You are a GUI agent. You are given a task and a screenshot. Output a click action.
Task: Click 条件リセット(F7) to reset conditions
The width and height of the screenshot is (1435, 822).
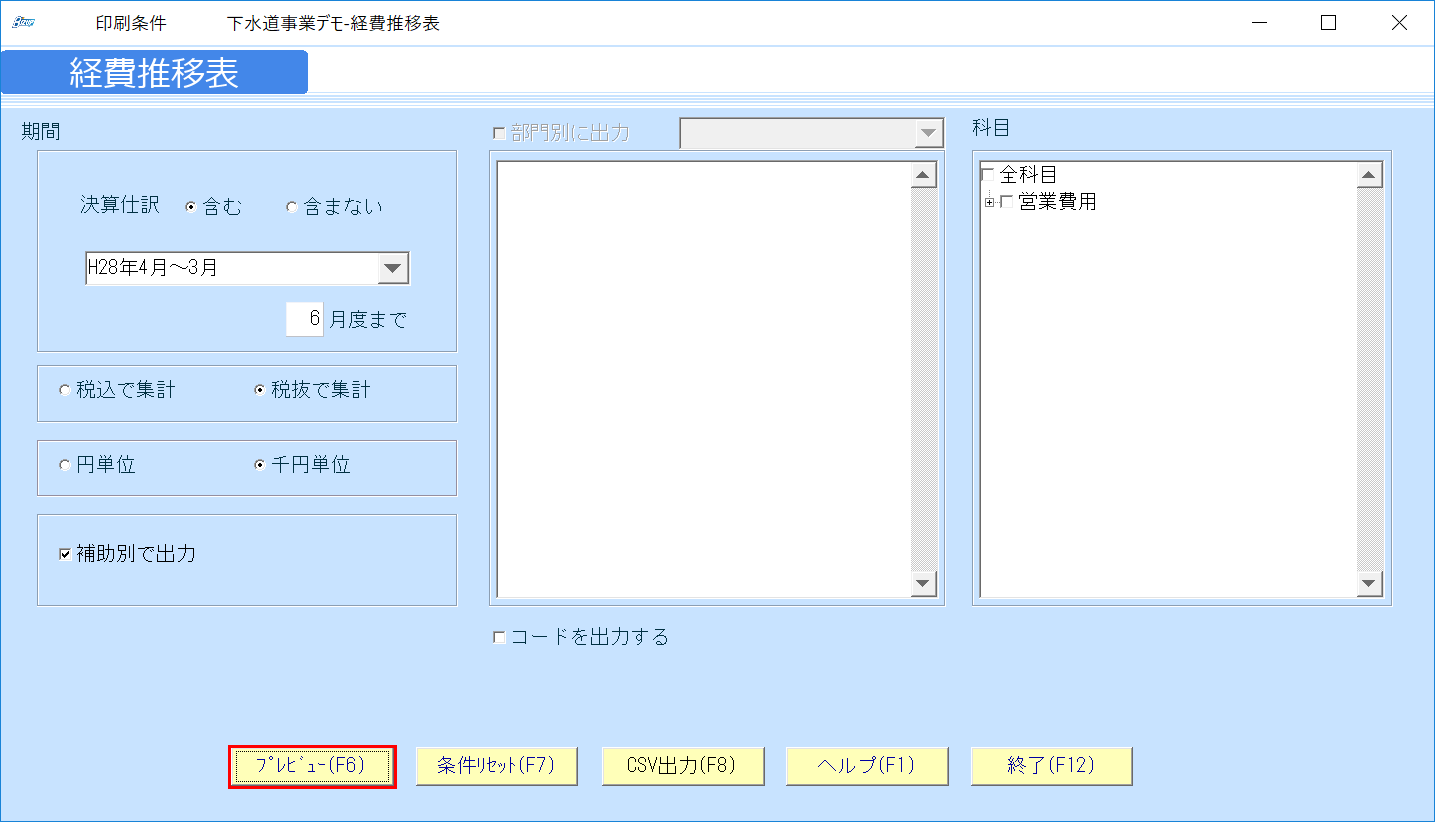click(x=497, y=766)
